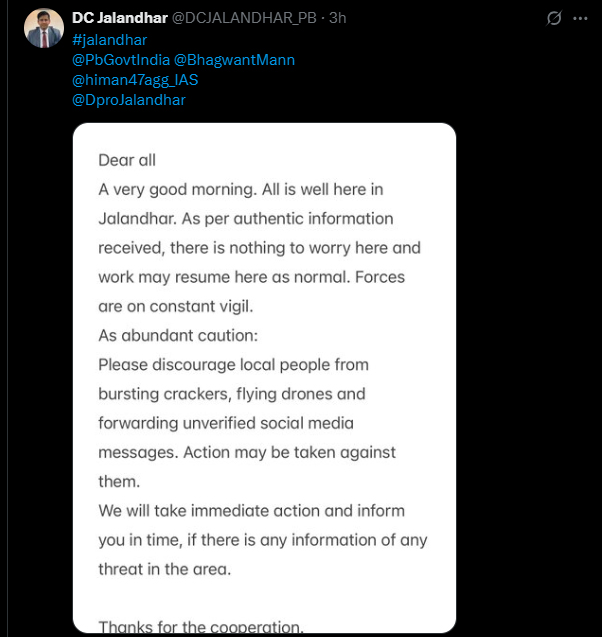Click 'We will take immediate action' line
The height and width of the screenshot is (637, 602).
(251, 511)
